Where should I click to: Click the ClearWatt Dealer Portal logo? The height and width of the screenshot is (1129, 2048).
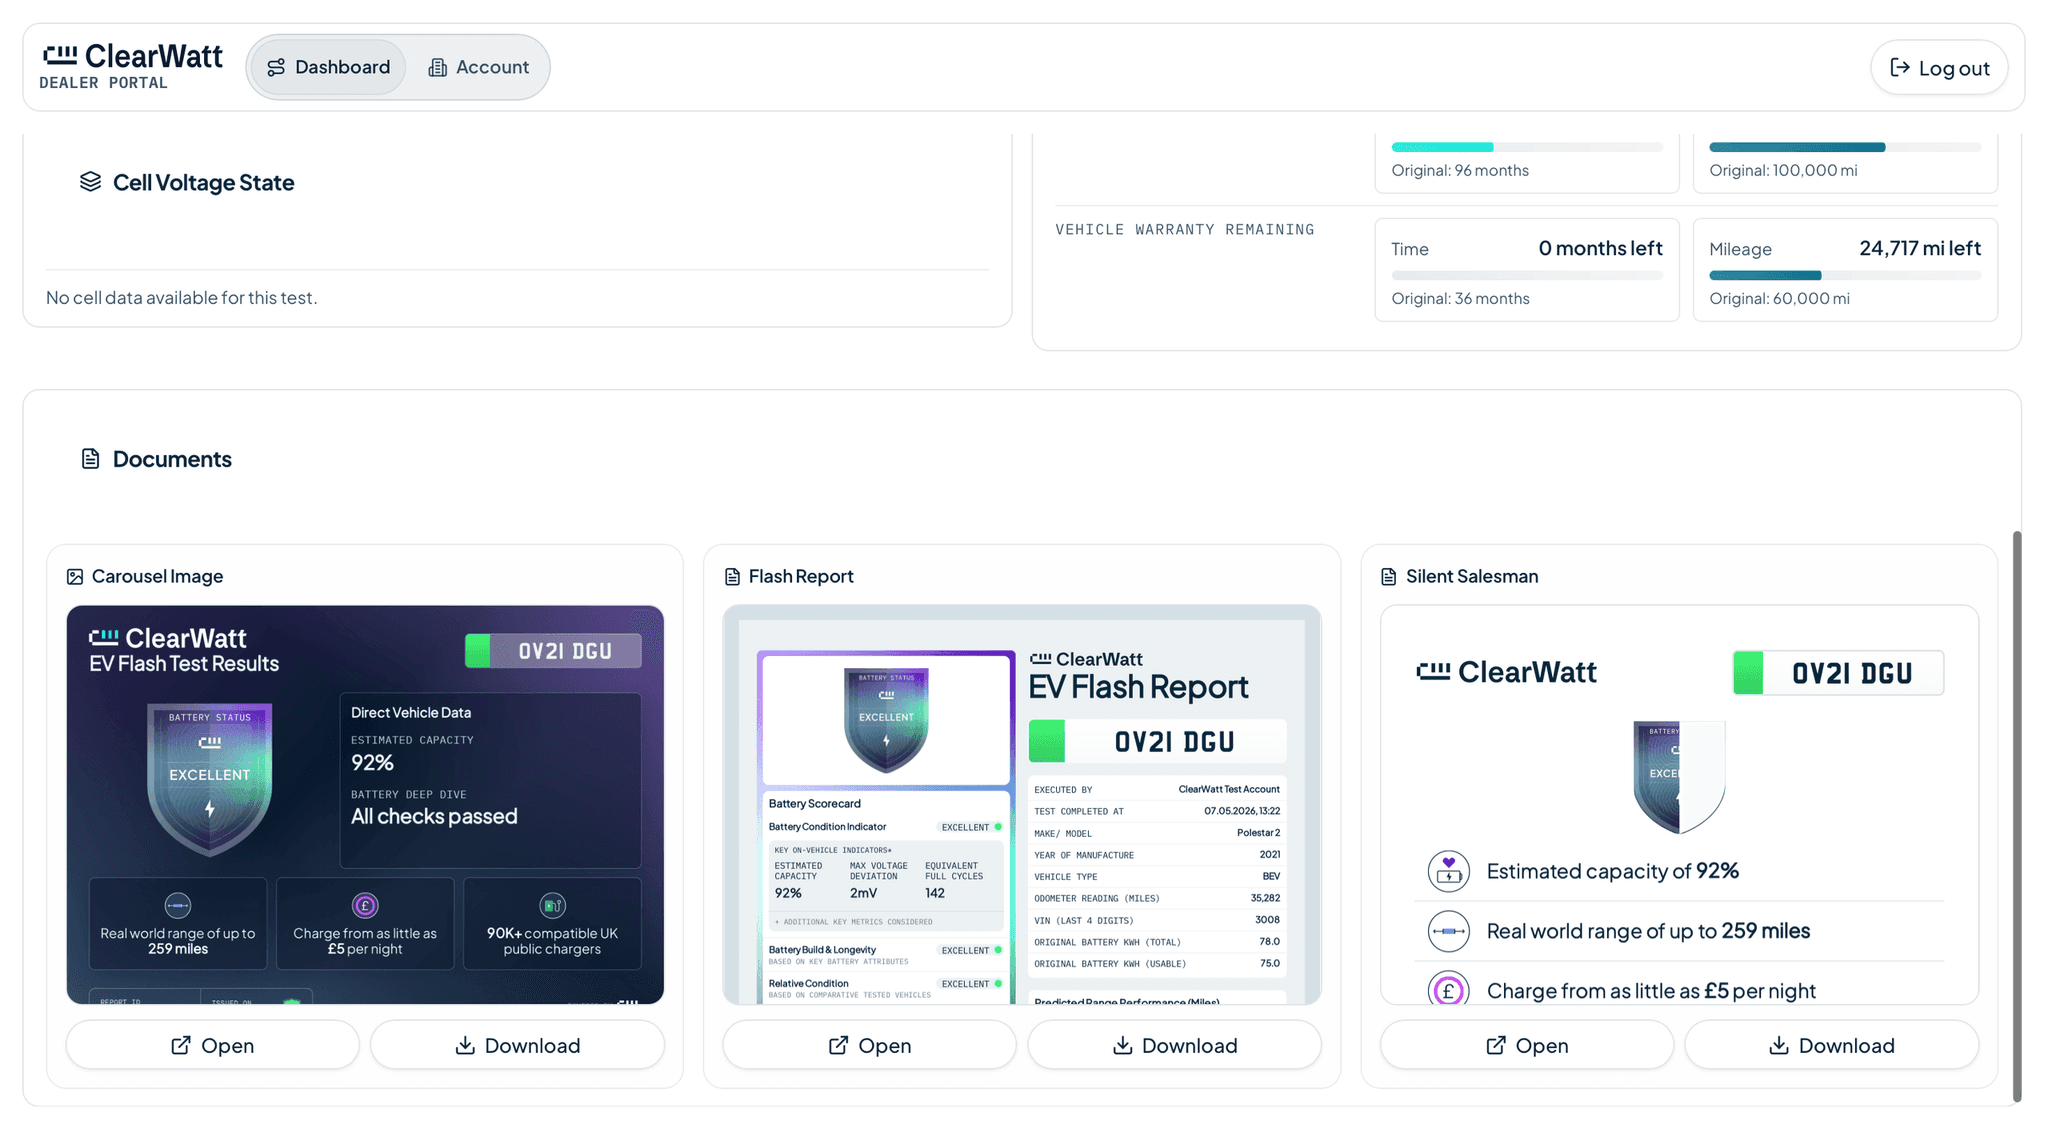(132, 66)
